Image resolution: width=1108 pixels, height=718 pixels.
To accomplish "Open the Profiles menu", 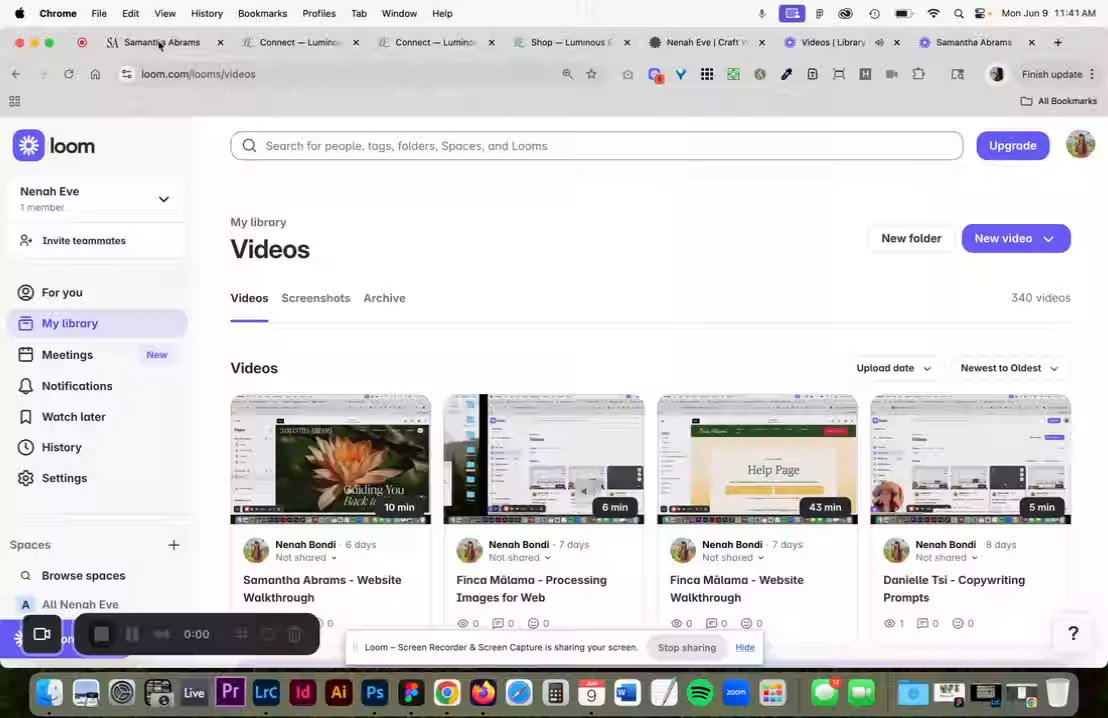I will 319,13.
